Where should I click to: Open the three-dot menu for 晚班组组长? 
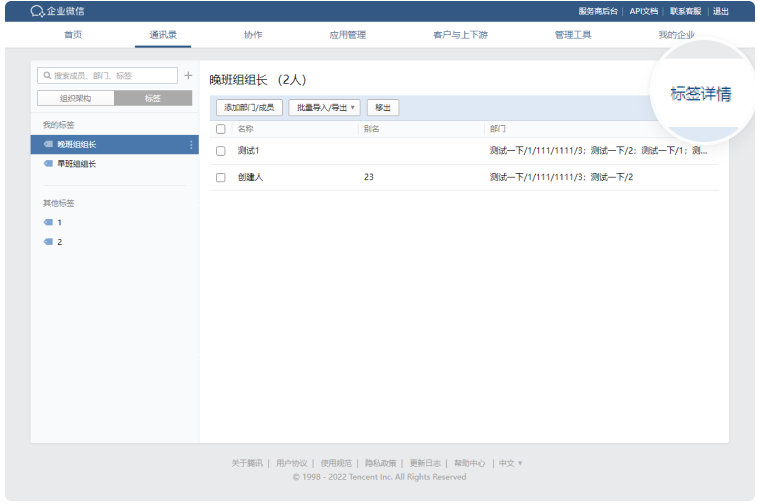point(191,145)
